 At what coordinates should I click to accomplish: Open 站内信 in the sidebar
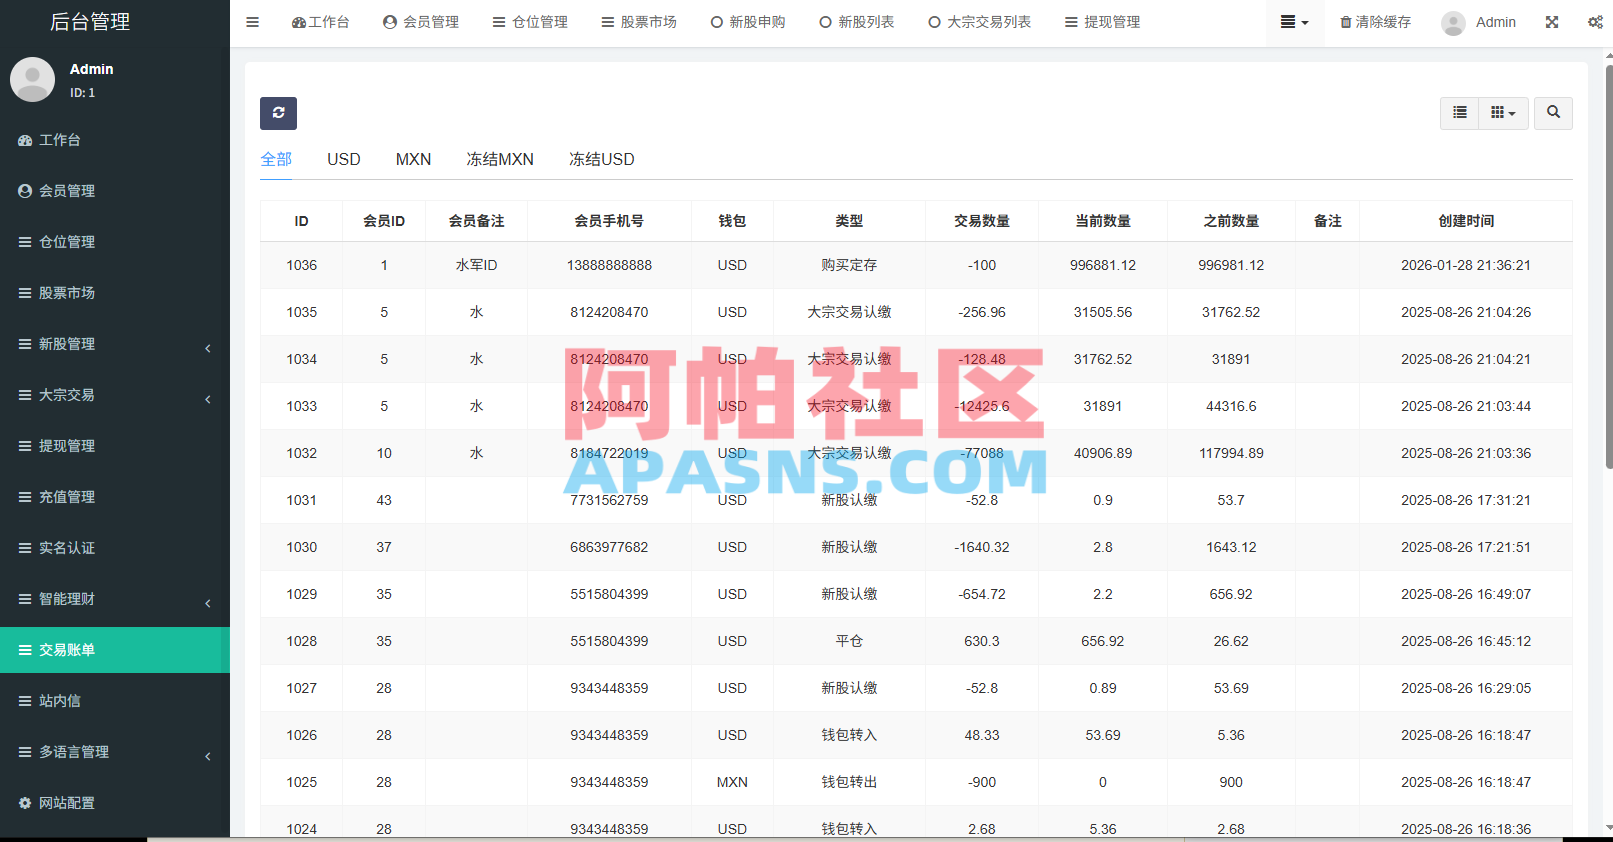coord(115,701)
